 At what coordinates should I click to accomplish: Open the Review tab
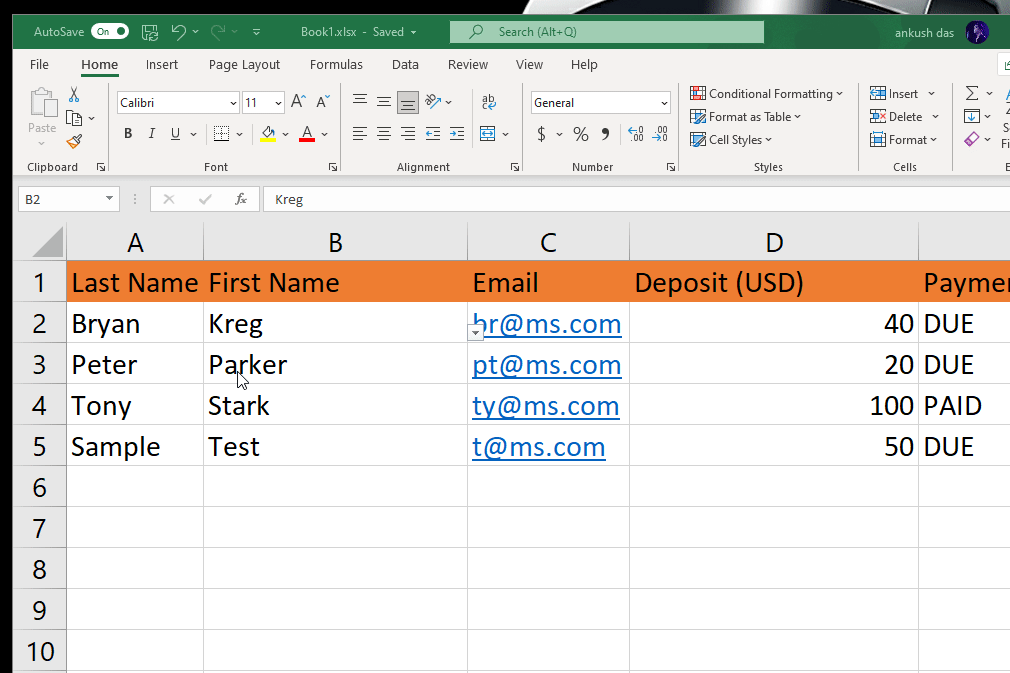(x=468, y=64)
